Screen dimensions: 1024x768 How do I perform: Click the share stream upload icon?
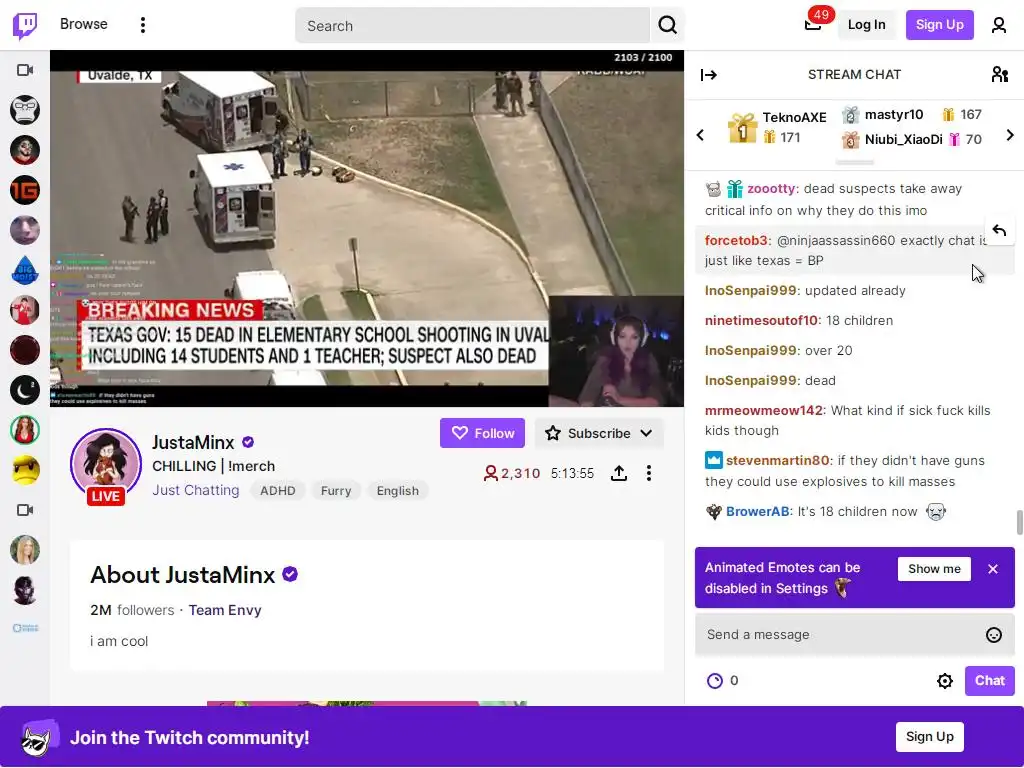point(619,473)
